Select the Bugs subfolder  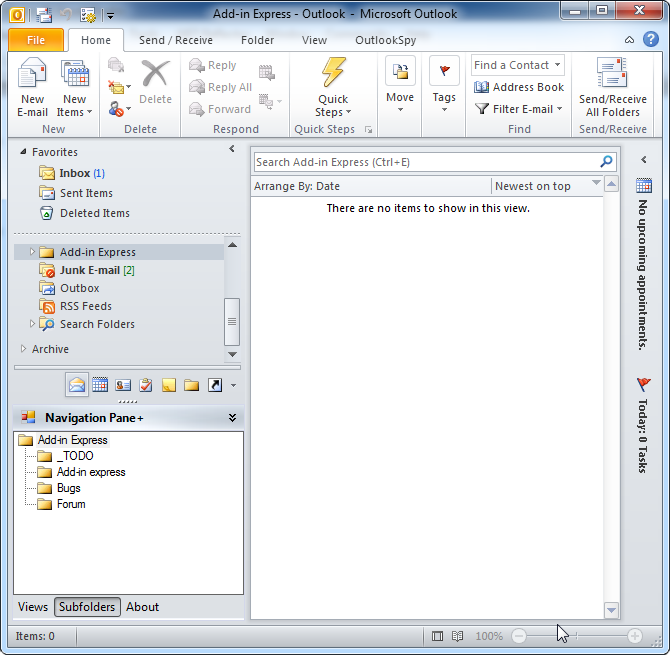[x=59, y=488]
